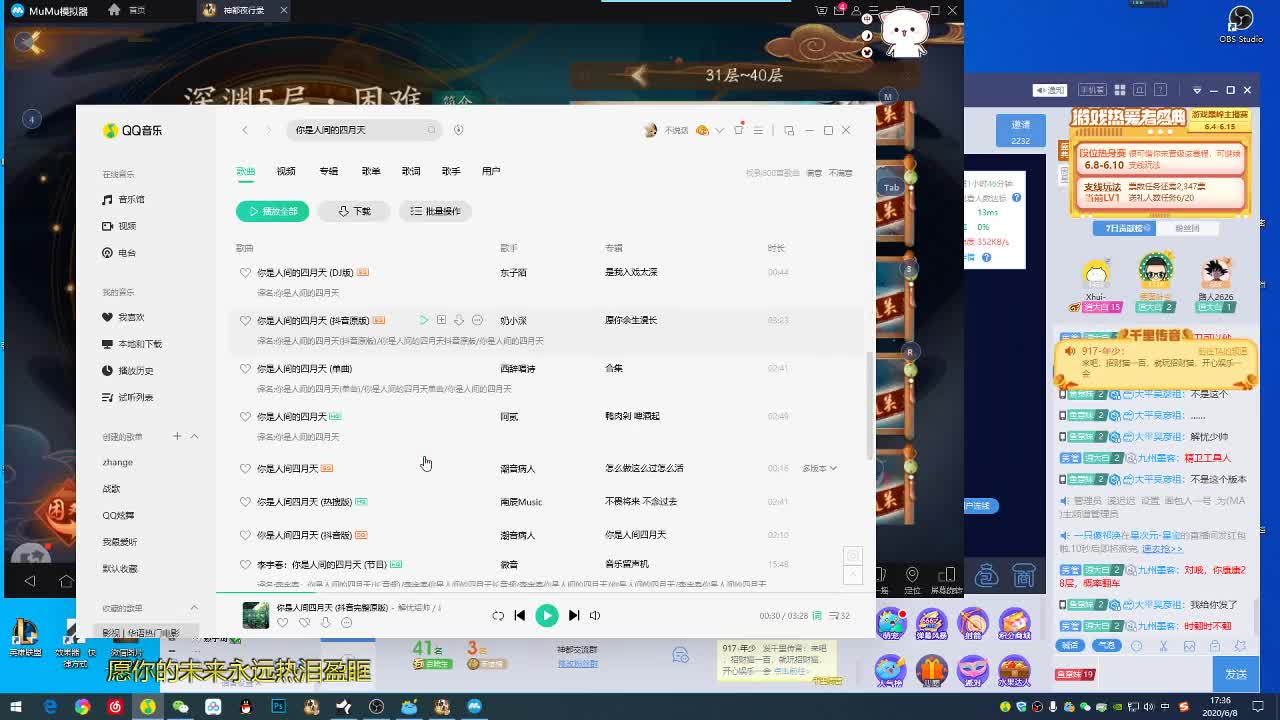Click the 批量操作 button
Image resolution: width=1280 pixels, height=720 pixels.
tap(435, 211)
